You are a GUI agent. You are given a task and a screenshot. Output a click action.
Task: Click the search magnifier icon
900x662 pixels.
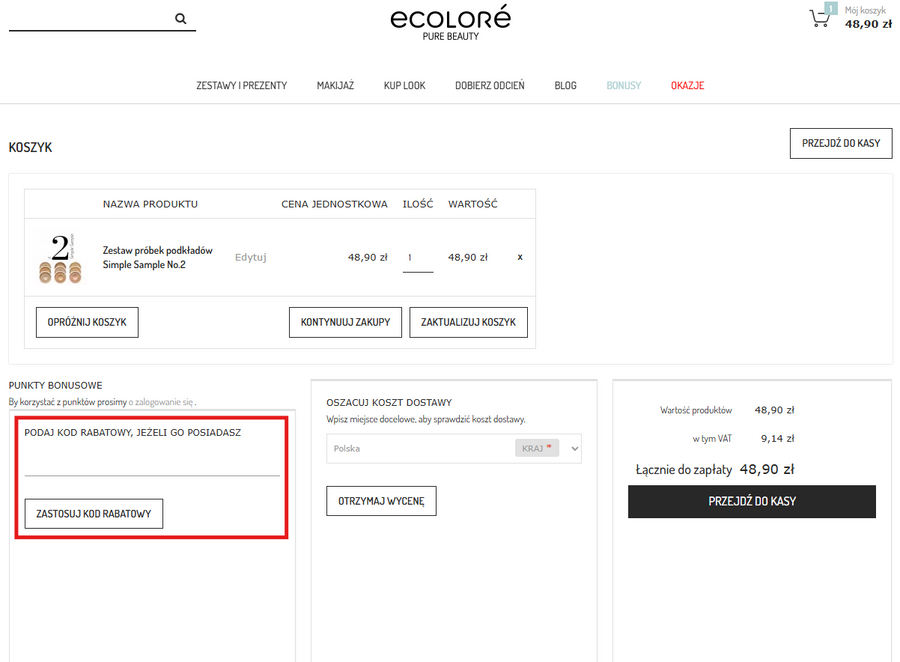[181, 18]
